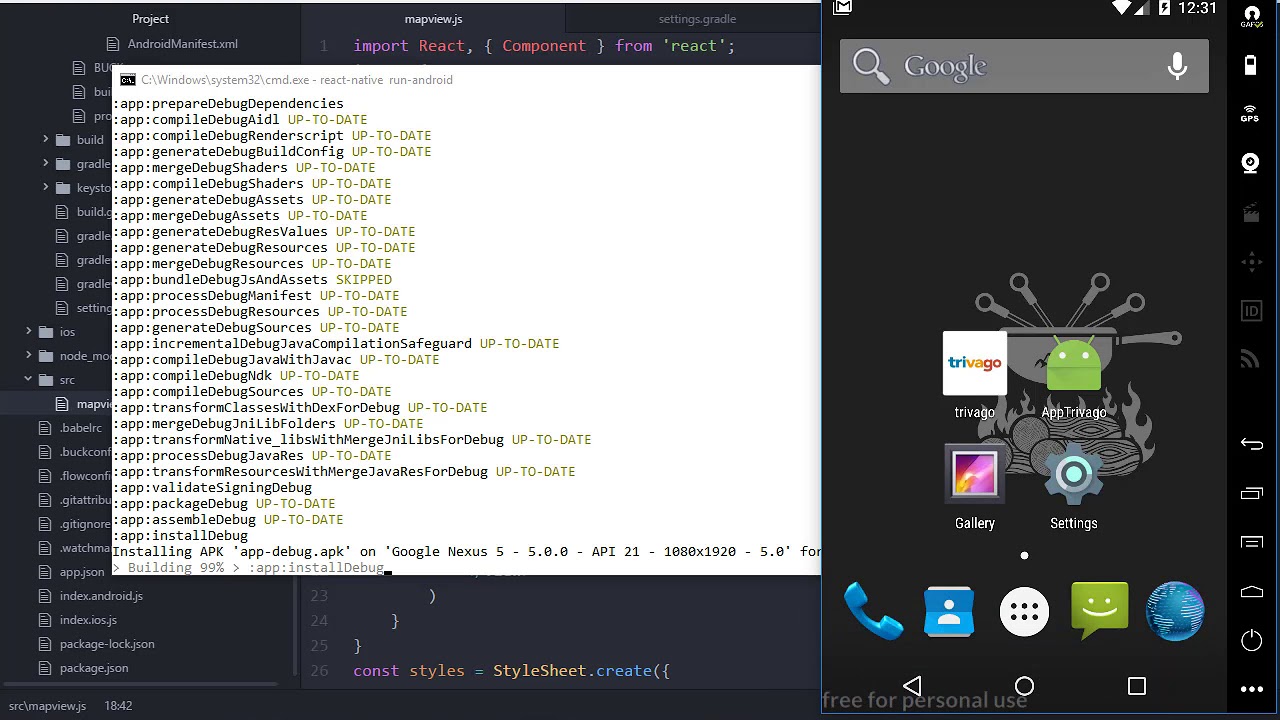
Task: Tap the Android Recents square button
Action: [x=1137, y=686]
